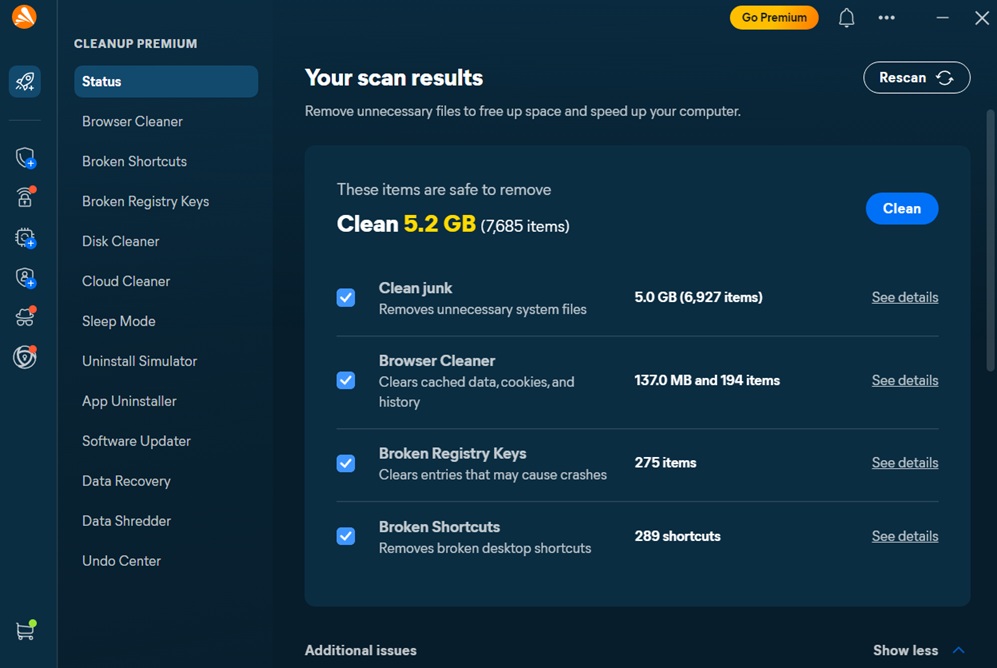Image resolution: width=997 pixels, height=668 pixels.
Task: Click the "137.0 MB and 194 items" value
Action: click(x=707, y=380)
